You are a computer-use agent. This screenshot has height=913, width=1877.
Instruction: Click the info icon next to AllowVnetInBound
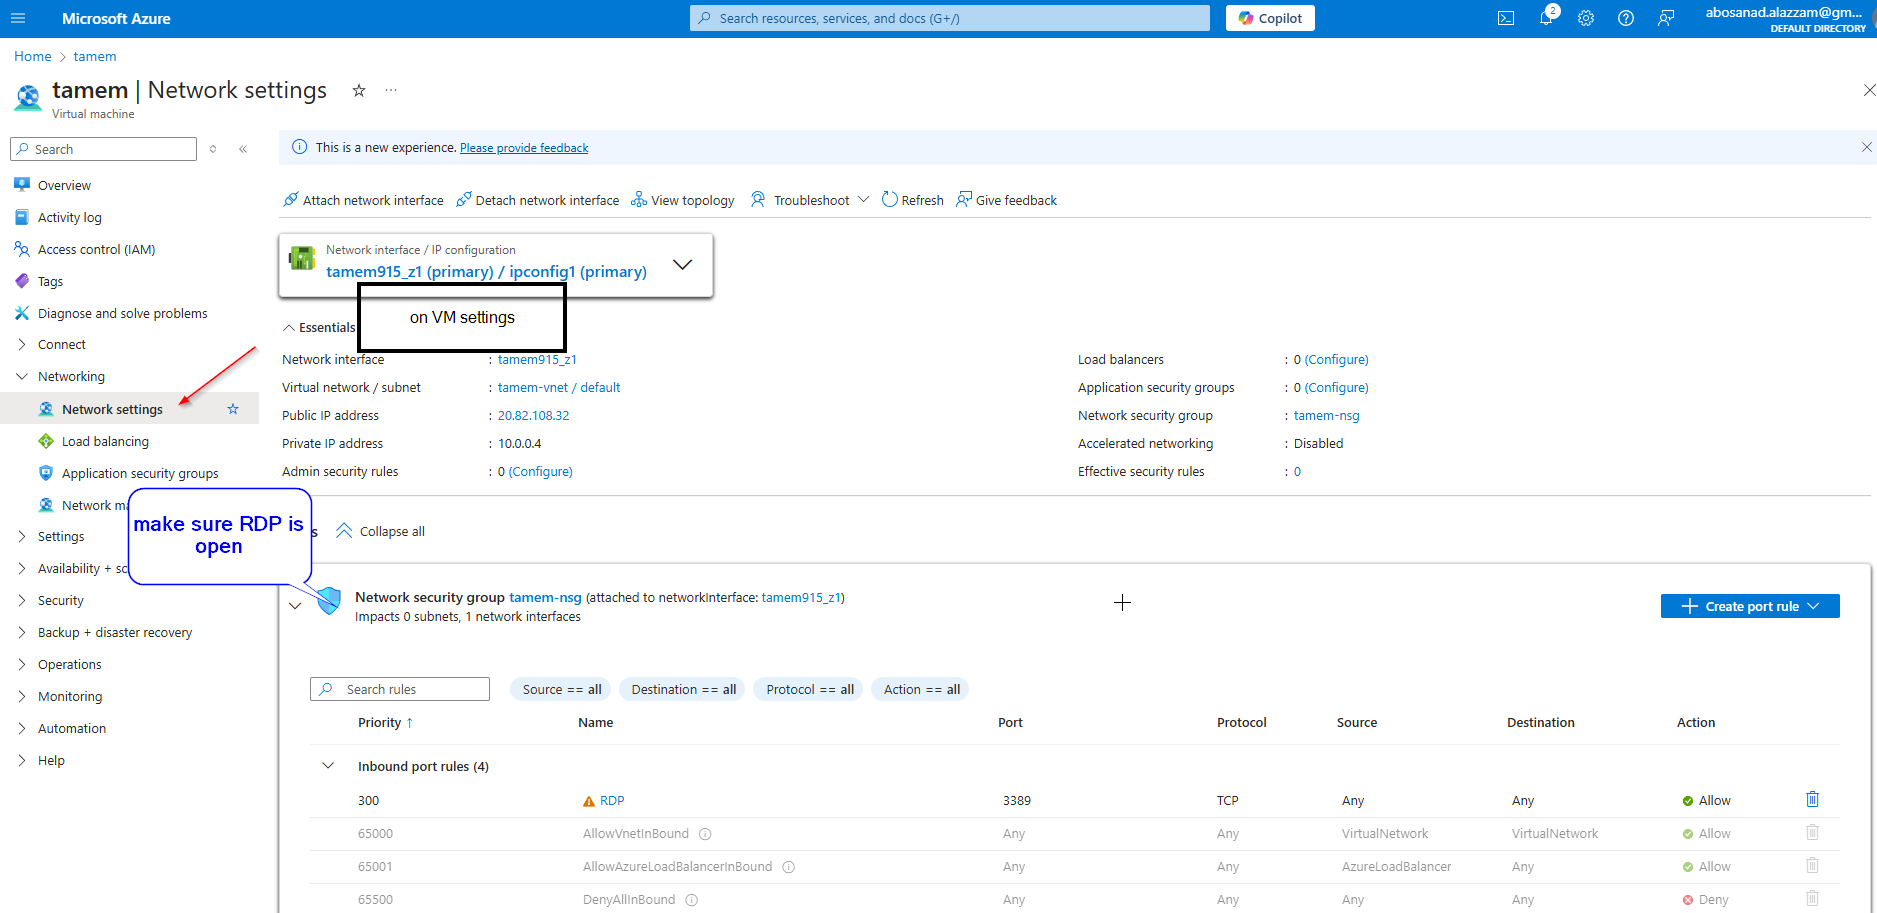[705, 834]
